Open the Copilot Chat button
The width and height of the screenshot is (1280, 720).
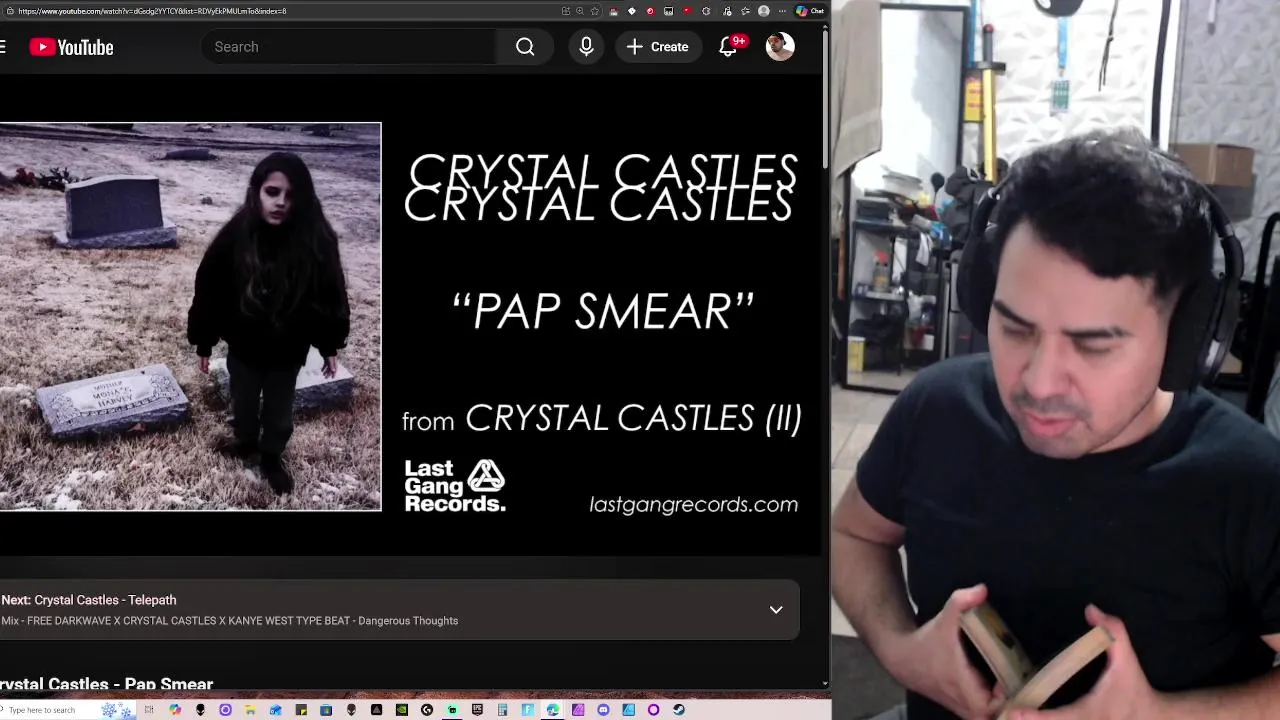(x=809, y=11)
